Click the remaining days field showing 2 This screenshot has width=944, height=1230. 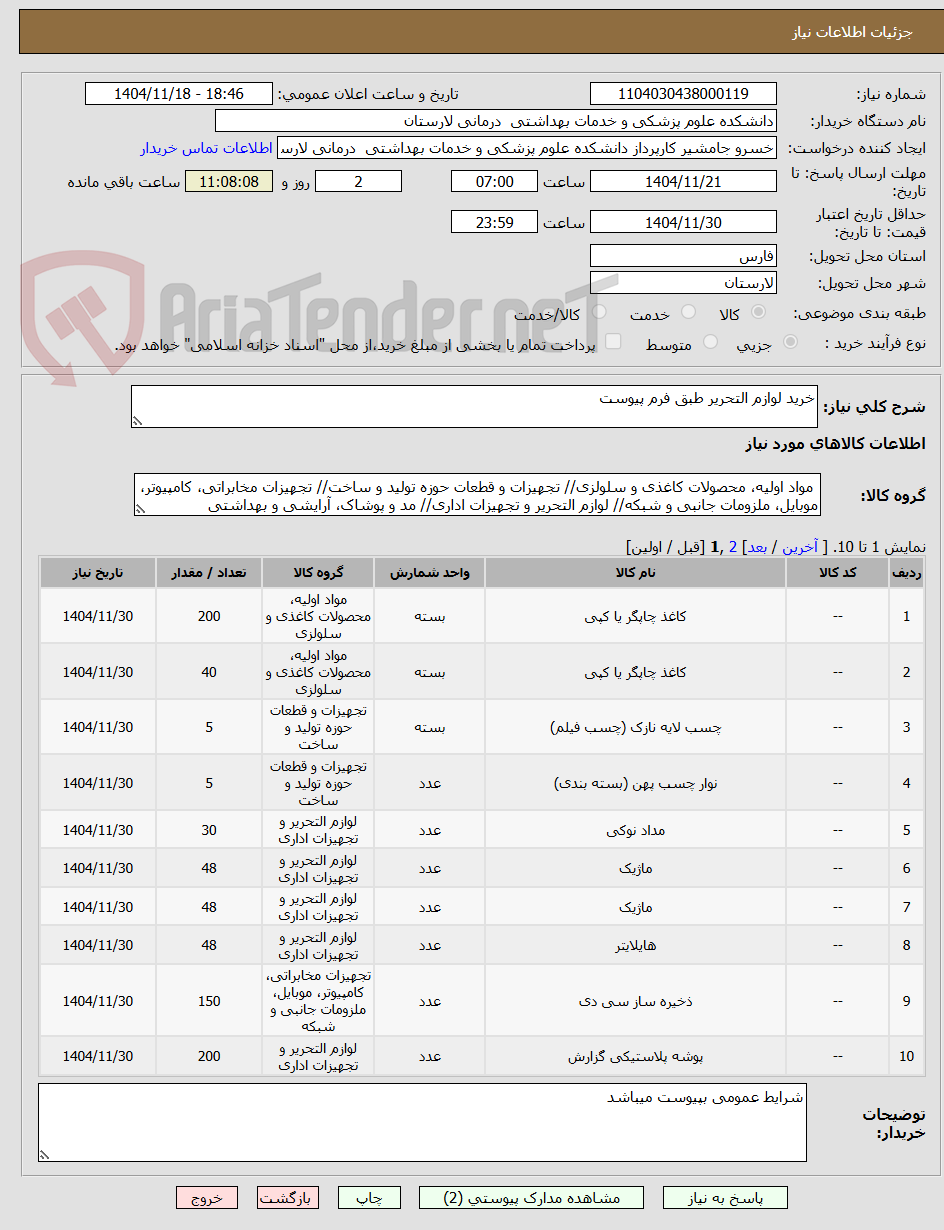pyautogui.click(x=358, y=181)
